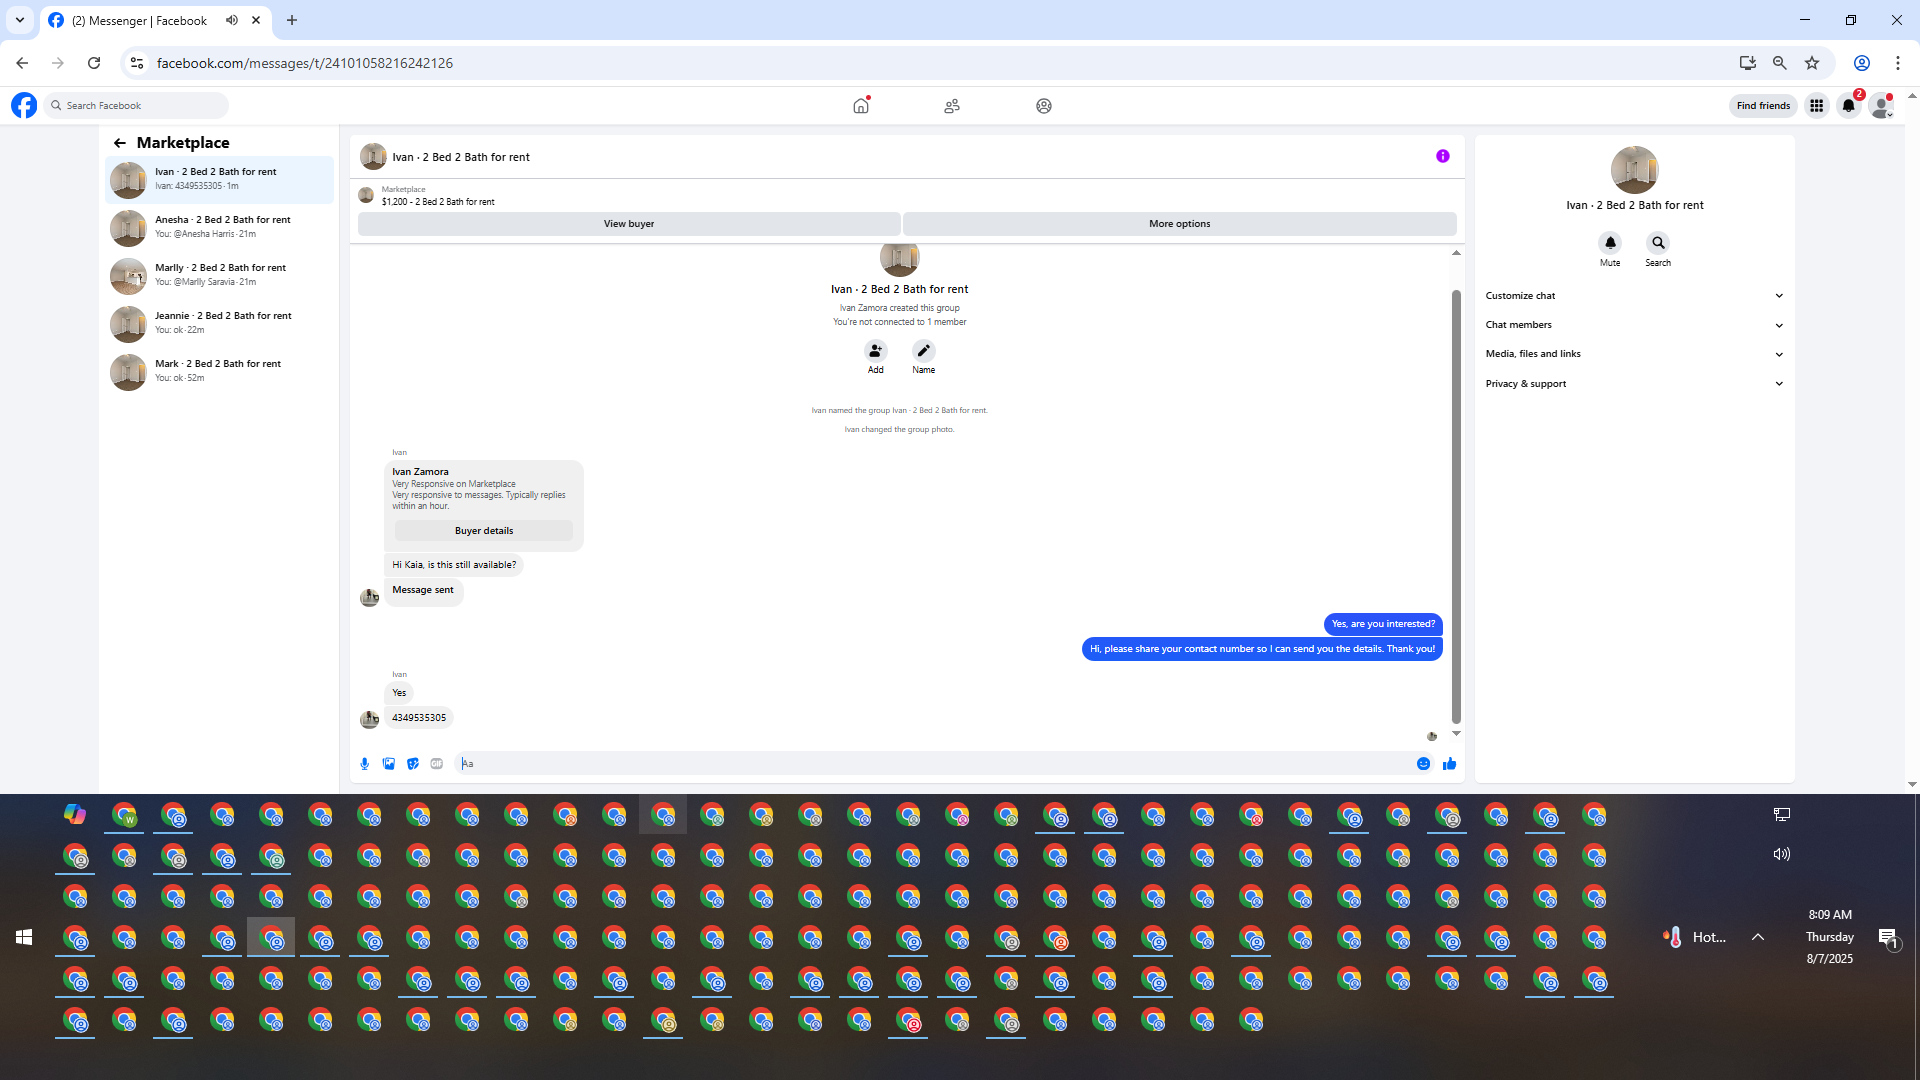
Task: Record a voice clip with the microphone icon
Action: click(x=365, y=764)
